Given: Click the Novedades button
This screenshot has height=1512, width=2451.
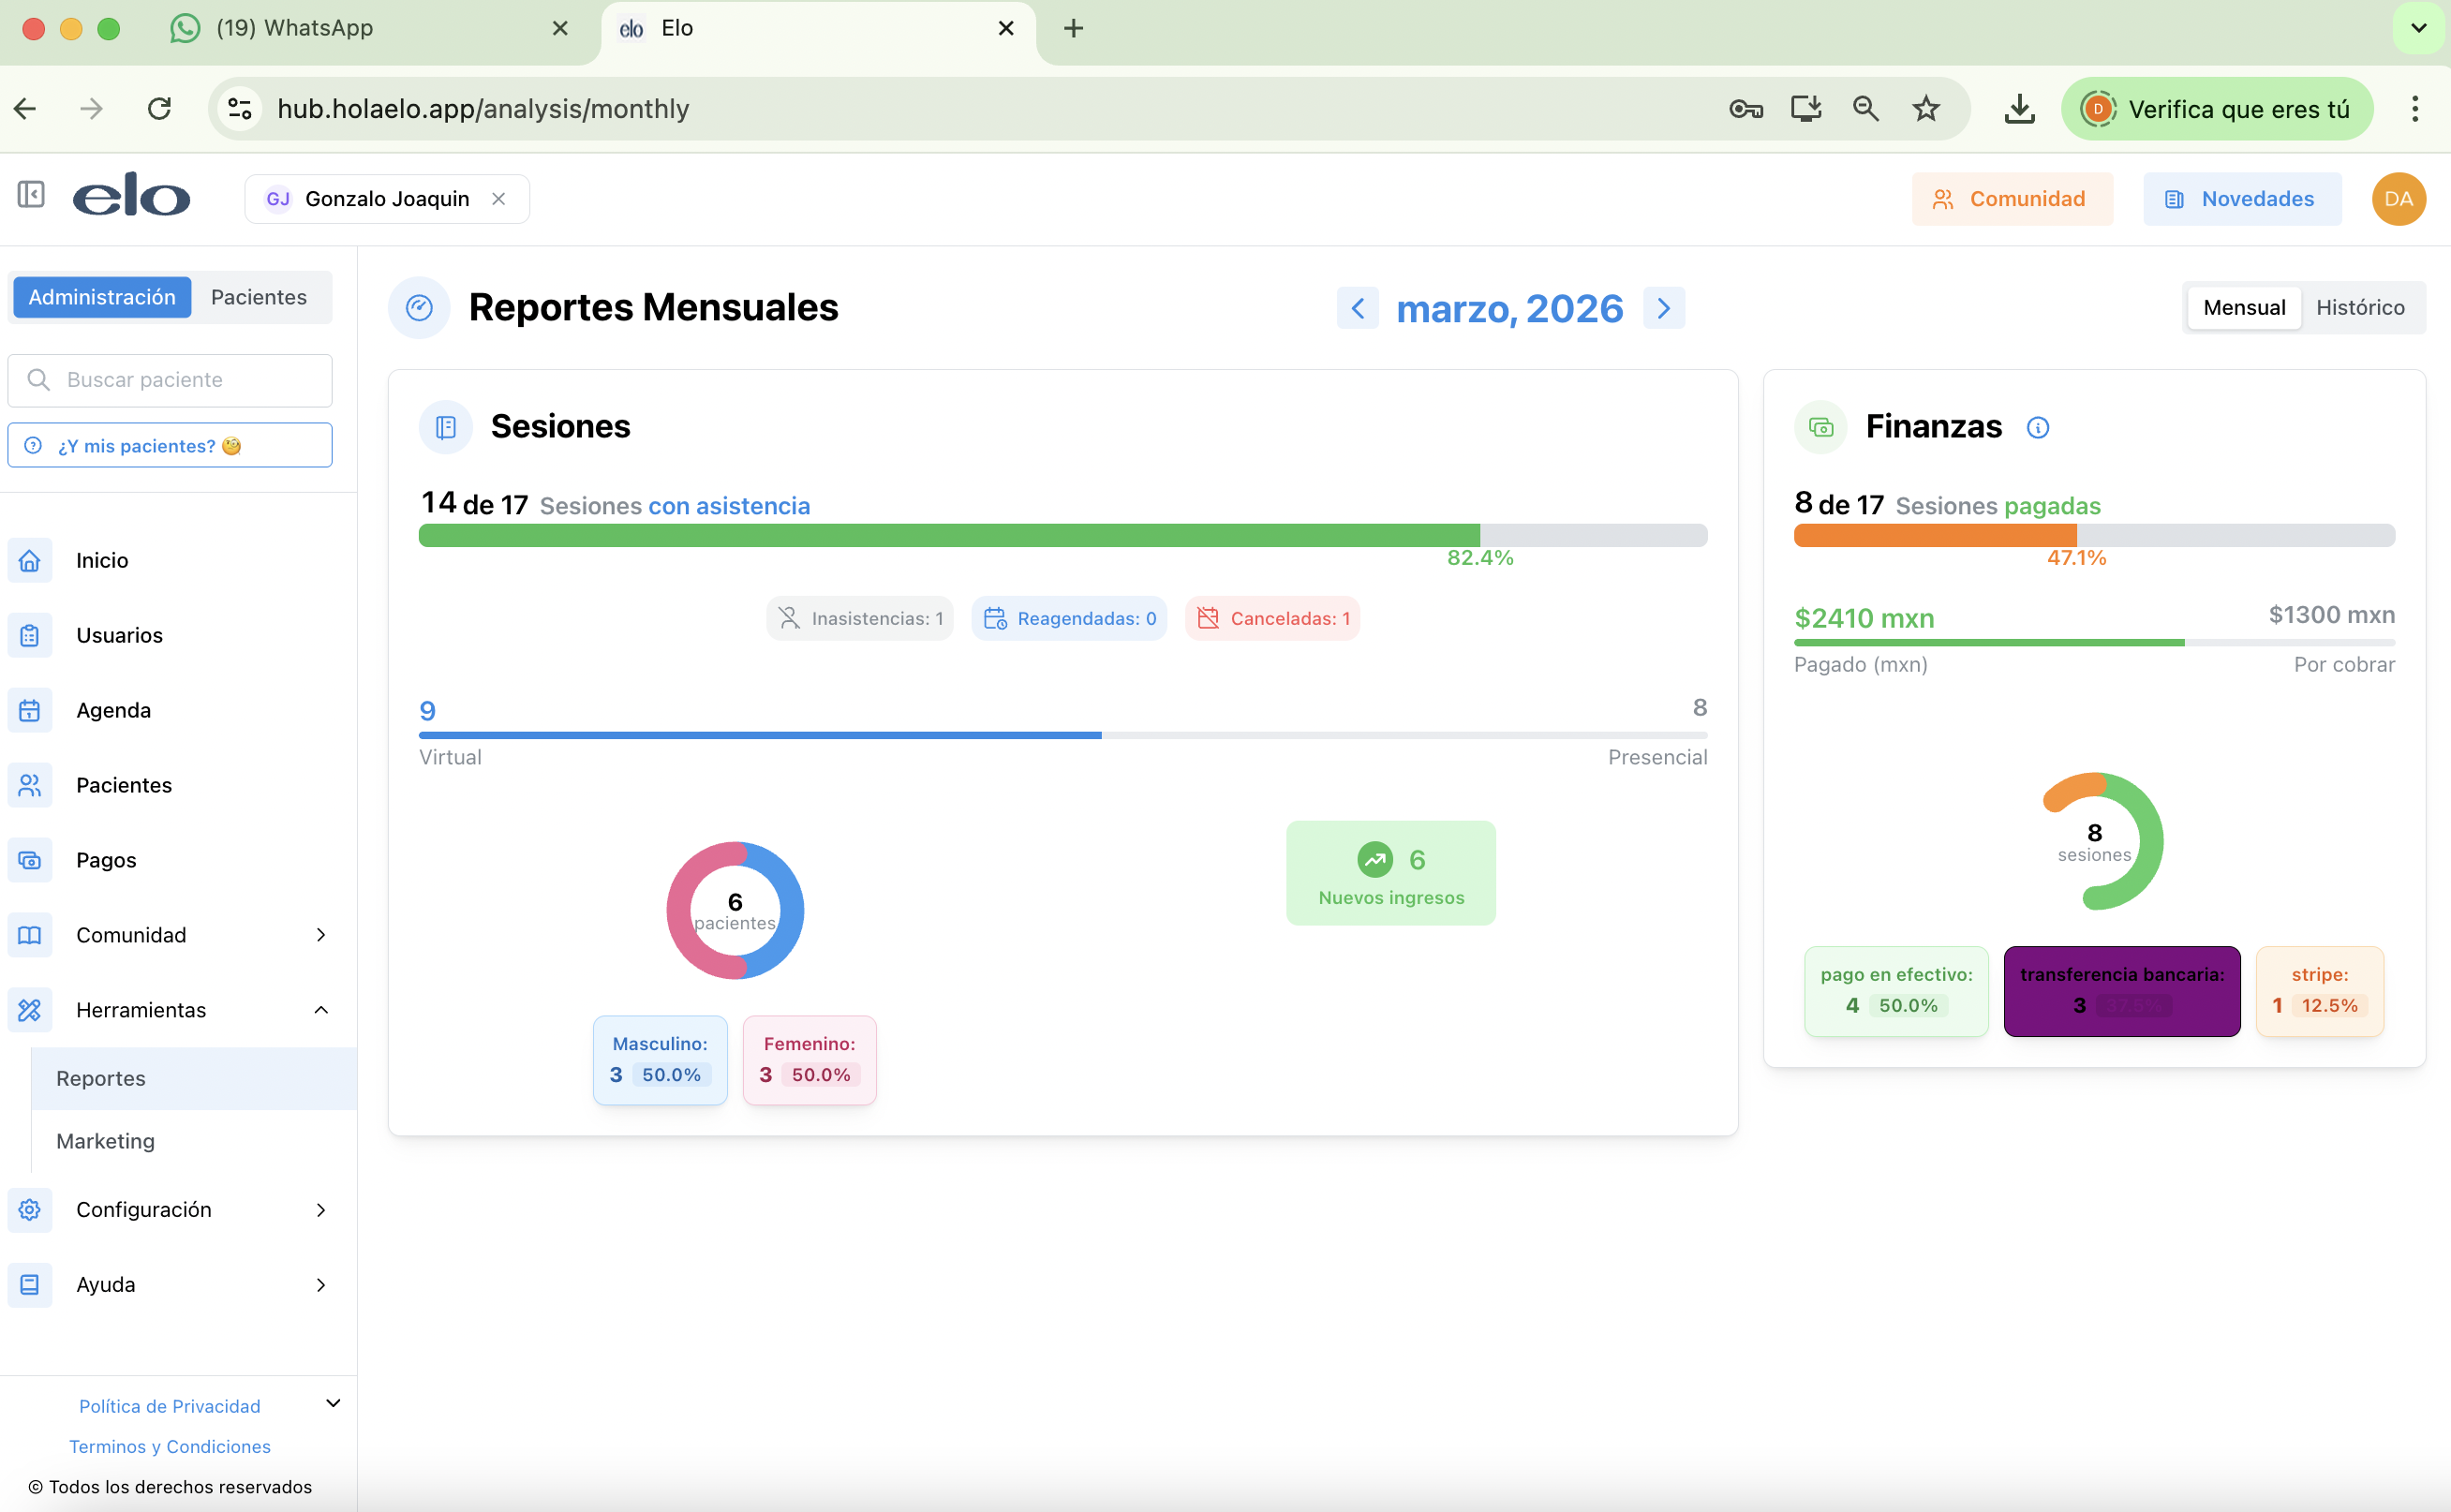Looking at the screenshot, I should pos(2241,199).
